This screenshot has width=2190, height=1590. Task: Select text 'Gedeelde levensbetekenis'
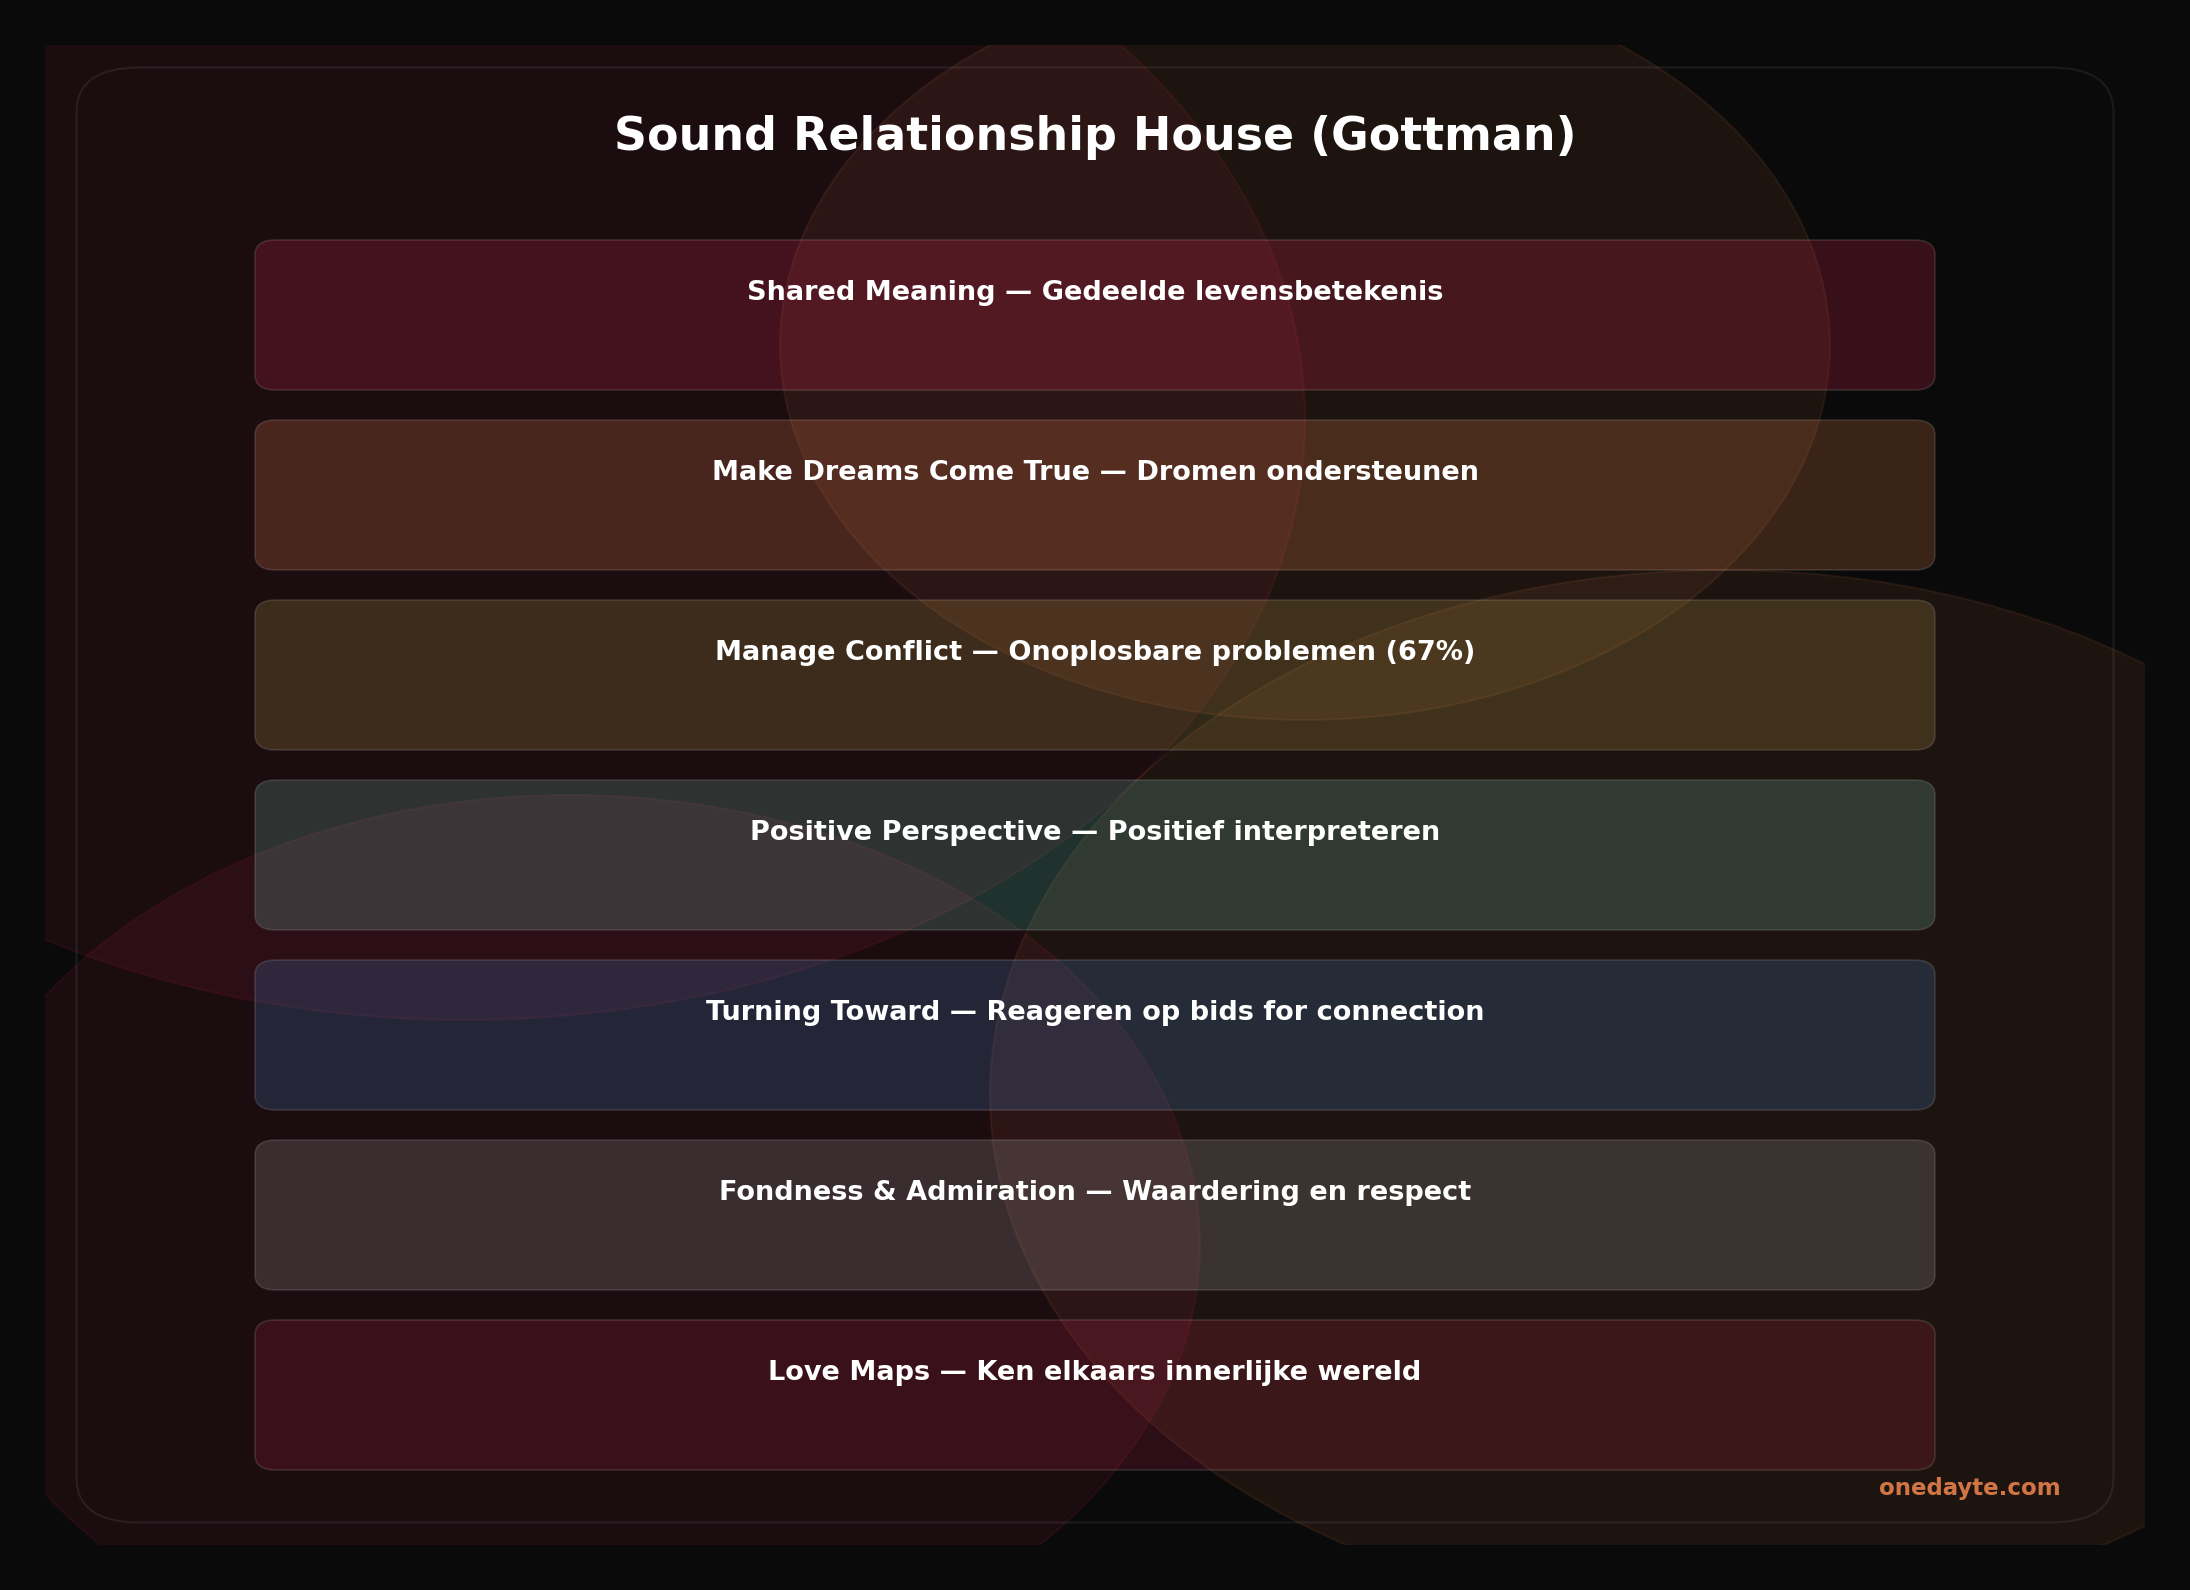pos(1242,291)
